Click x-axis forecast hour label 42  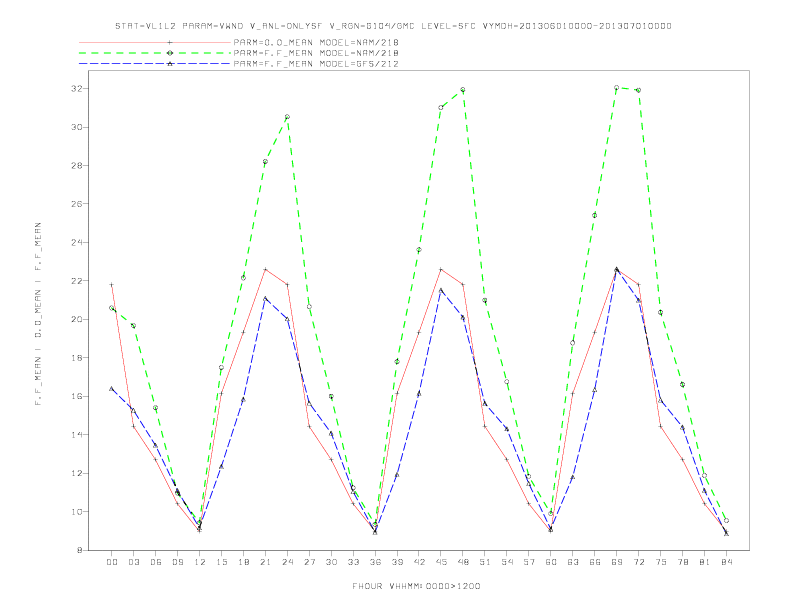point(419,562)
